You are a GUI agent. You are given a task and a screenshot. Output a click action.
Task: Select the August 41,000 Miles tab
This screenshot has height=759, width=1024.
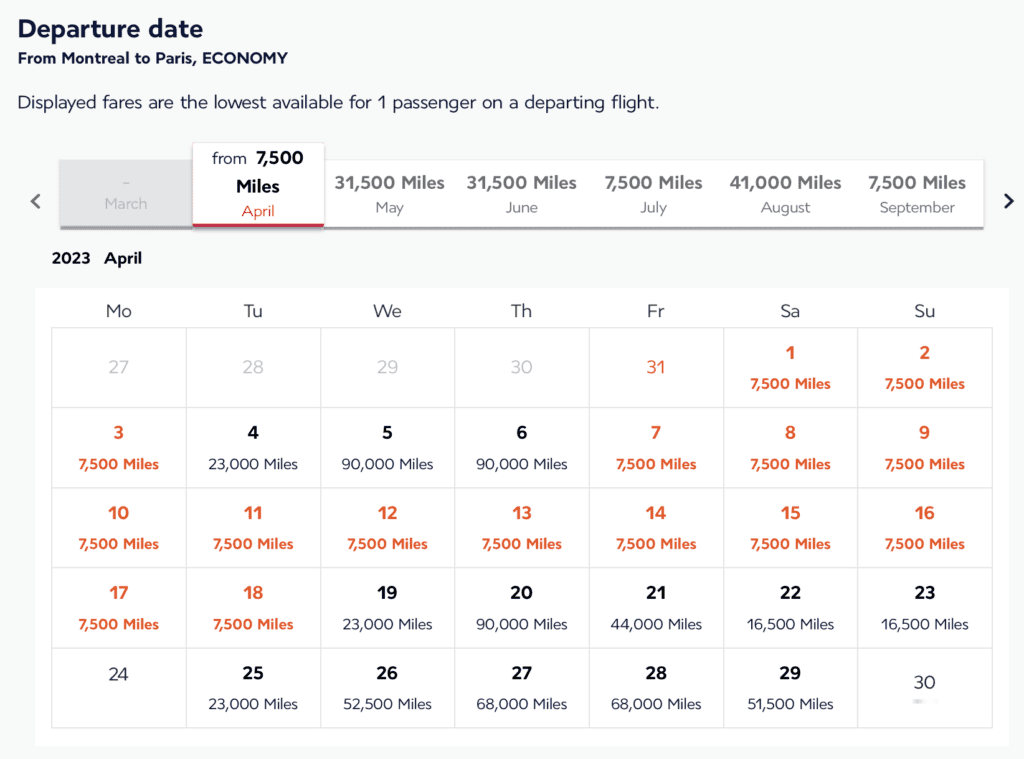tap(785, 194)
